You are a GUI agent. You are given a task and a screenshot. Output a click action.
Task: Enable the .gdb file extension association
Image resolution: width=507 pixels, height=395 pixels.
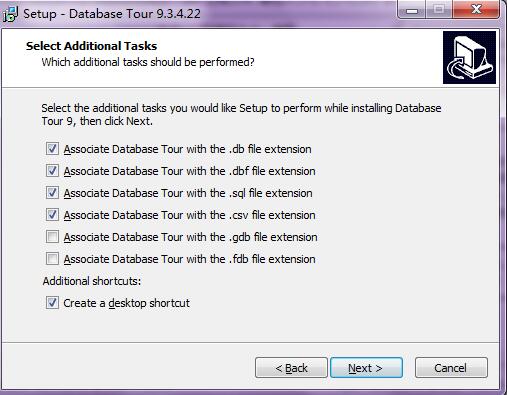pos(52,237)
